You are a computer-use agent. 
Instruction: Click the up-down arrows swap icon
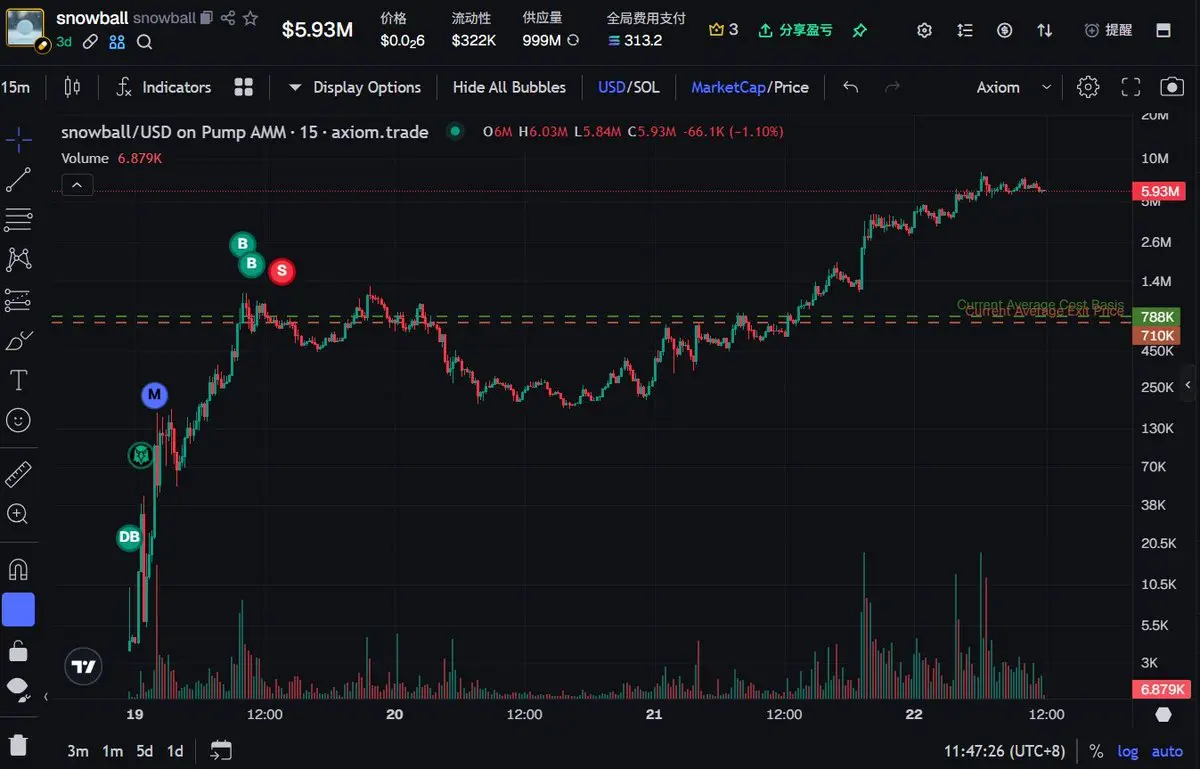1045,30
